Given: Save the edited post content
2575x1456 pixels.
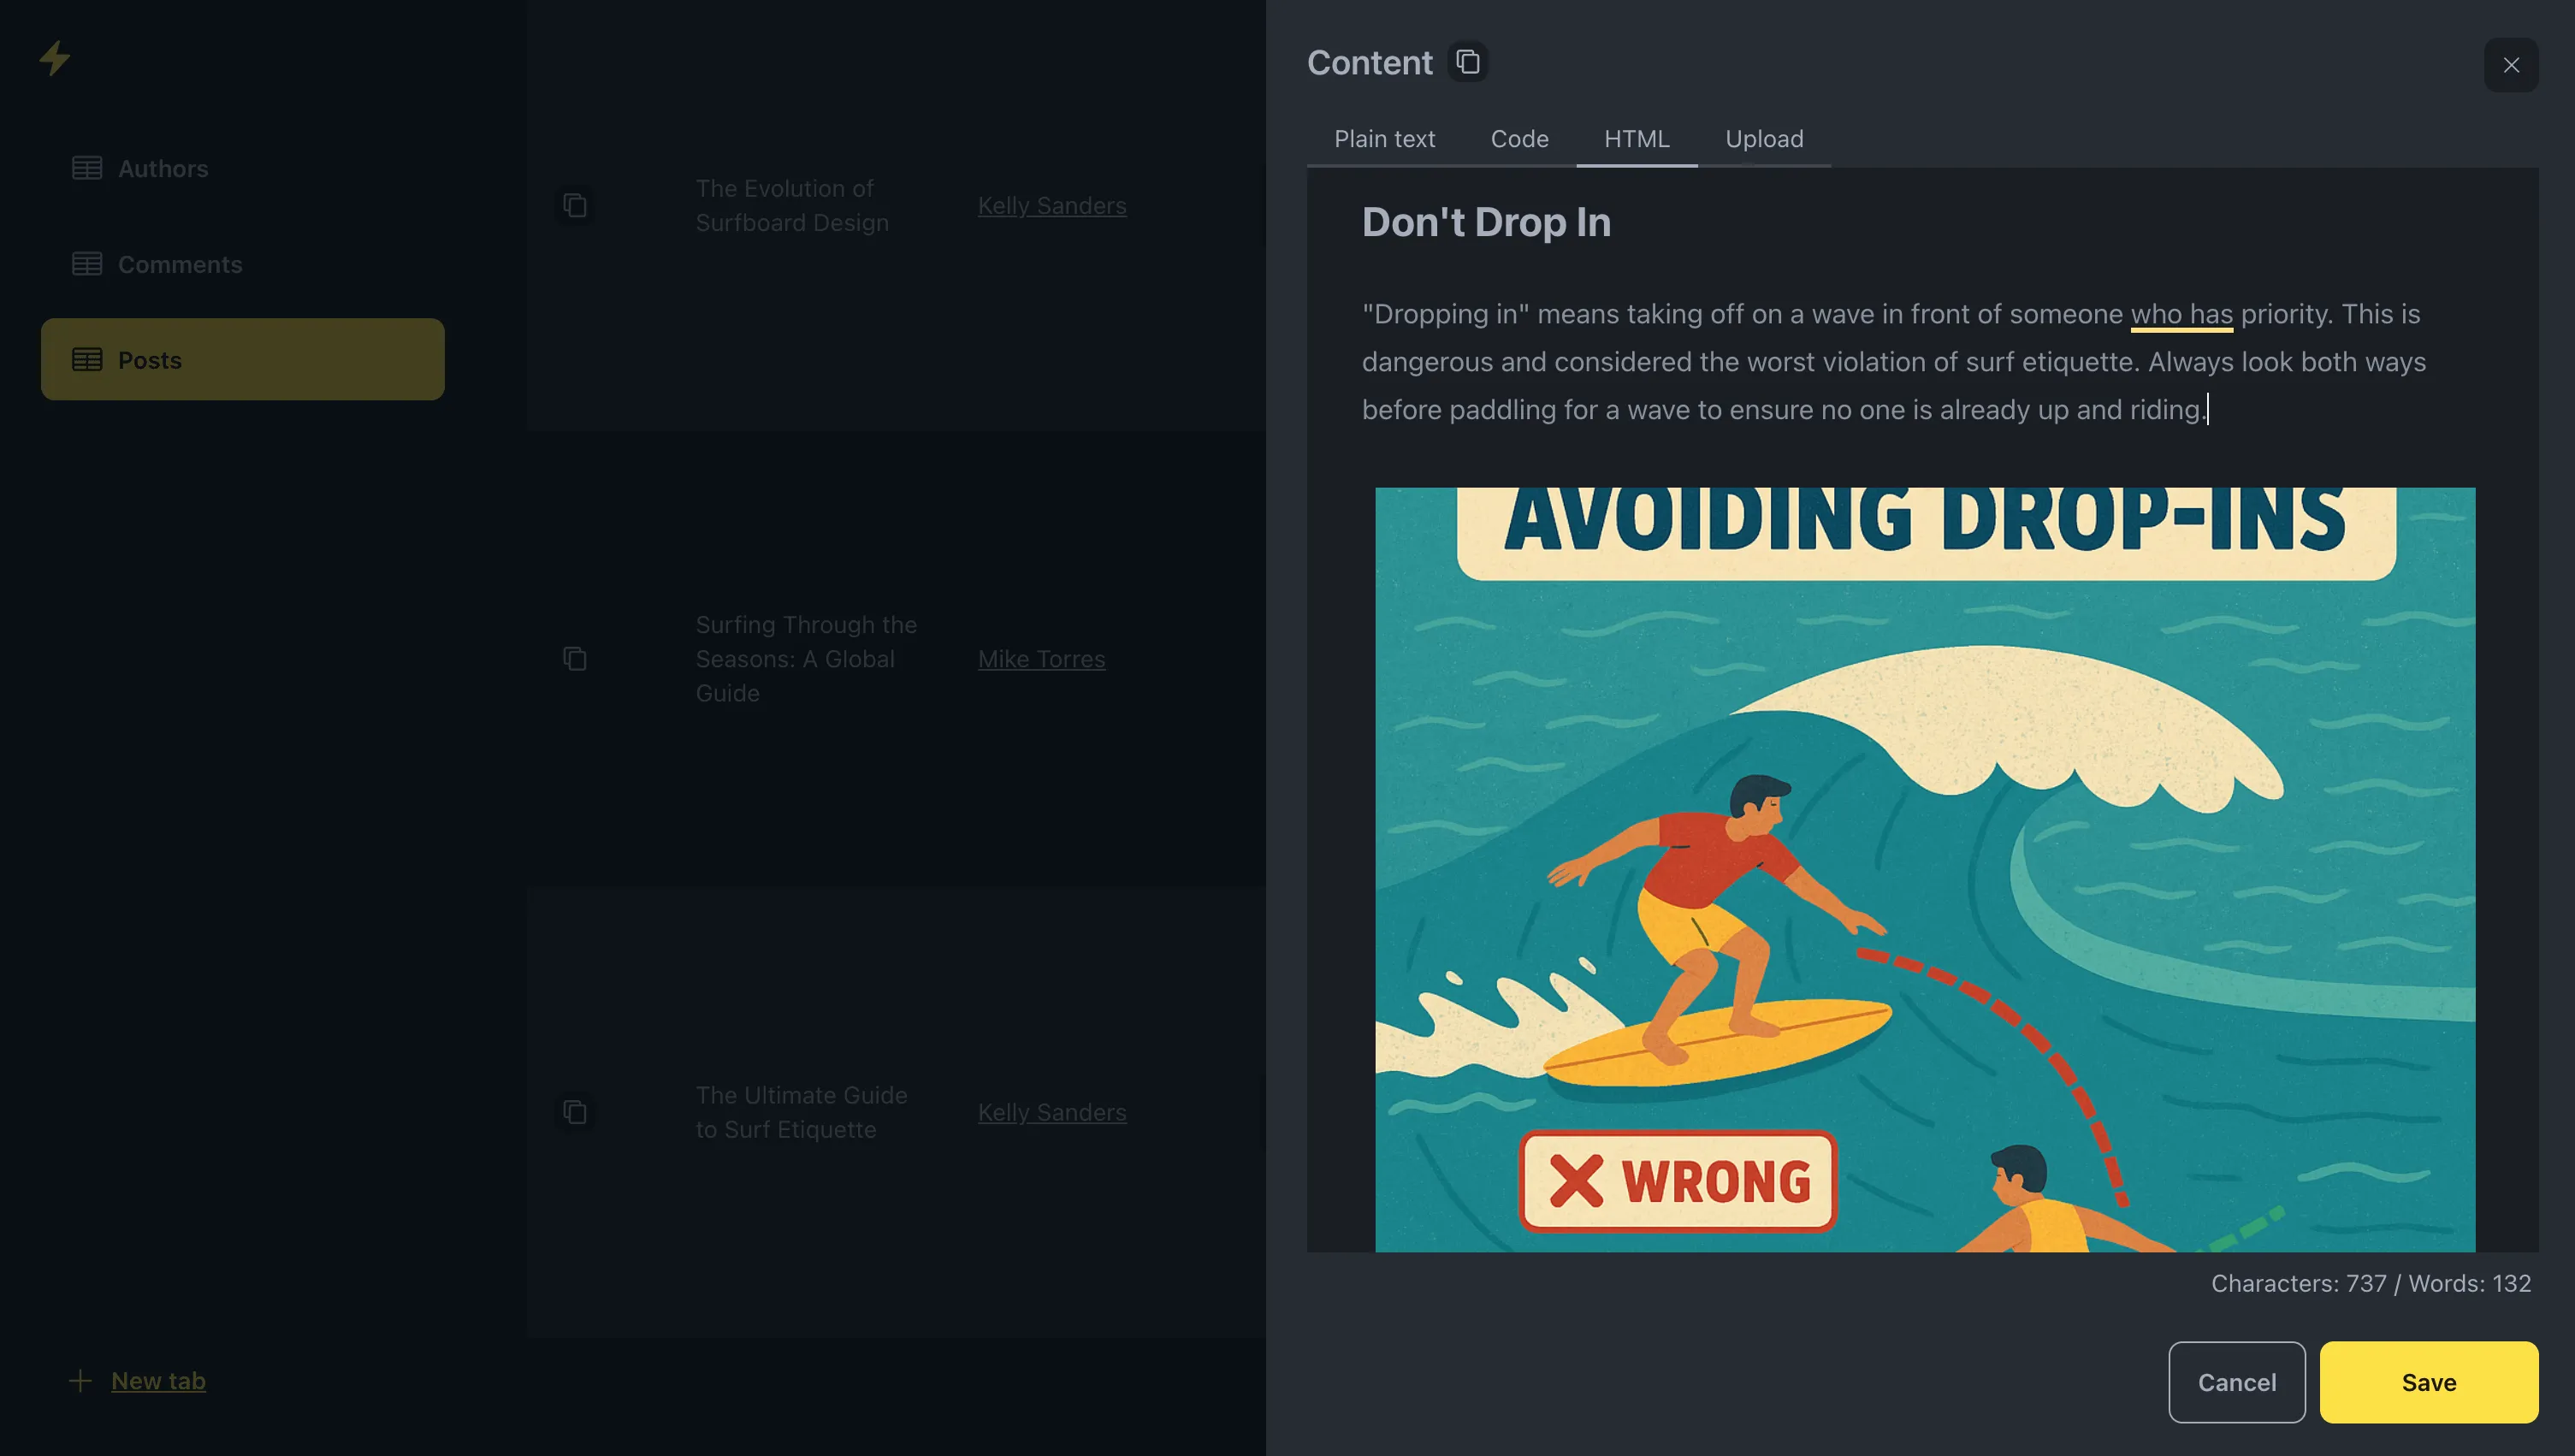Looking at the screenshot, I should pyautogui.click(x=2428, y=1382).
